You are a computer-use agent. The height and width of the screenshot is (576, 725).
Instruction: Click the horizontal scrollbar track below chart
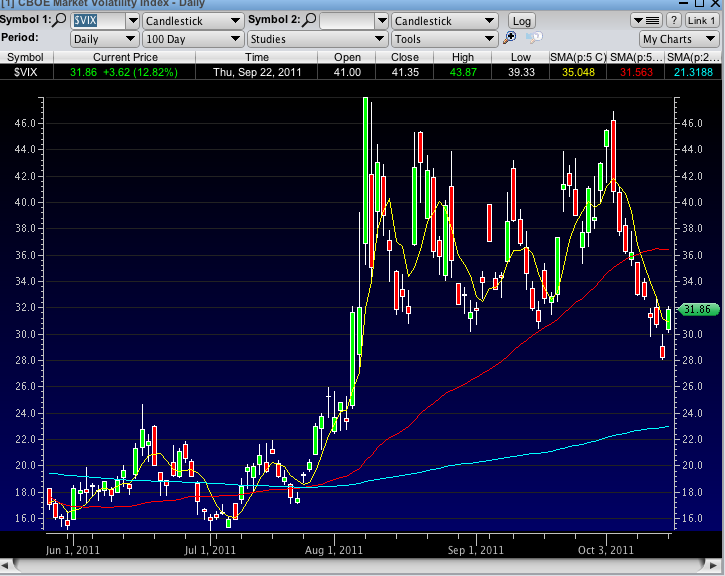360,567
